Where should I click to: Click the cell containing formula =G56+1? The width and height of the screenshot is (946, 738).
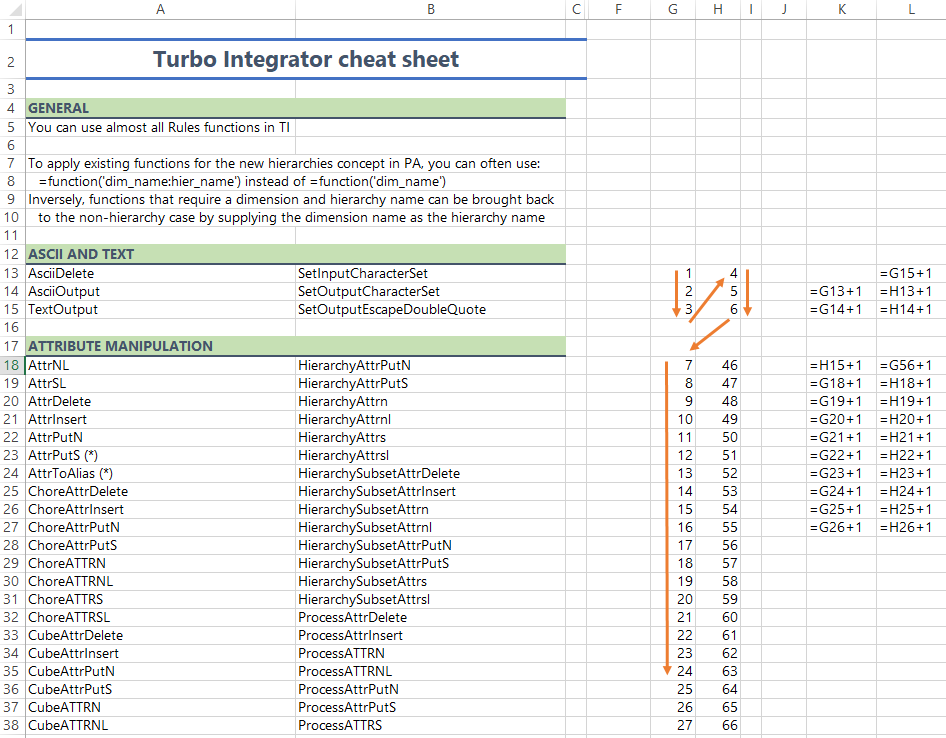pyautogui.click(x=911, y=366)
